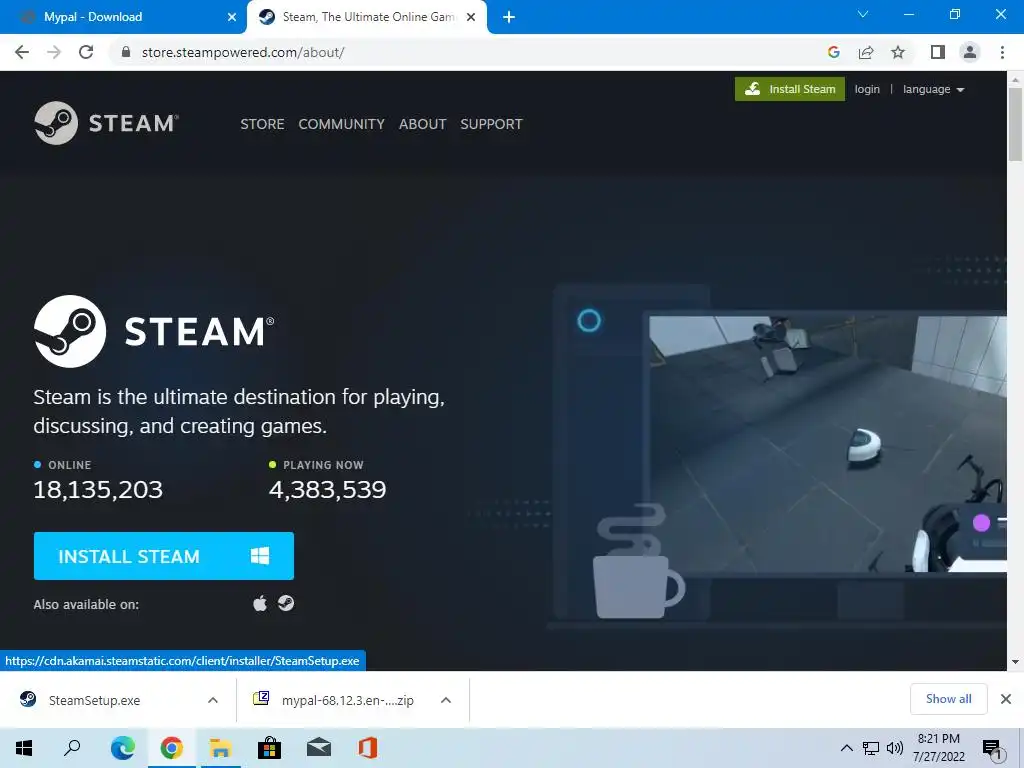Open the ABOUT menu item
The height and width of the screenshot is (768, 1024).
423,124
